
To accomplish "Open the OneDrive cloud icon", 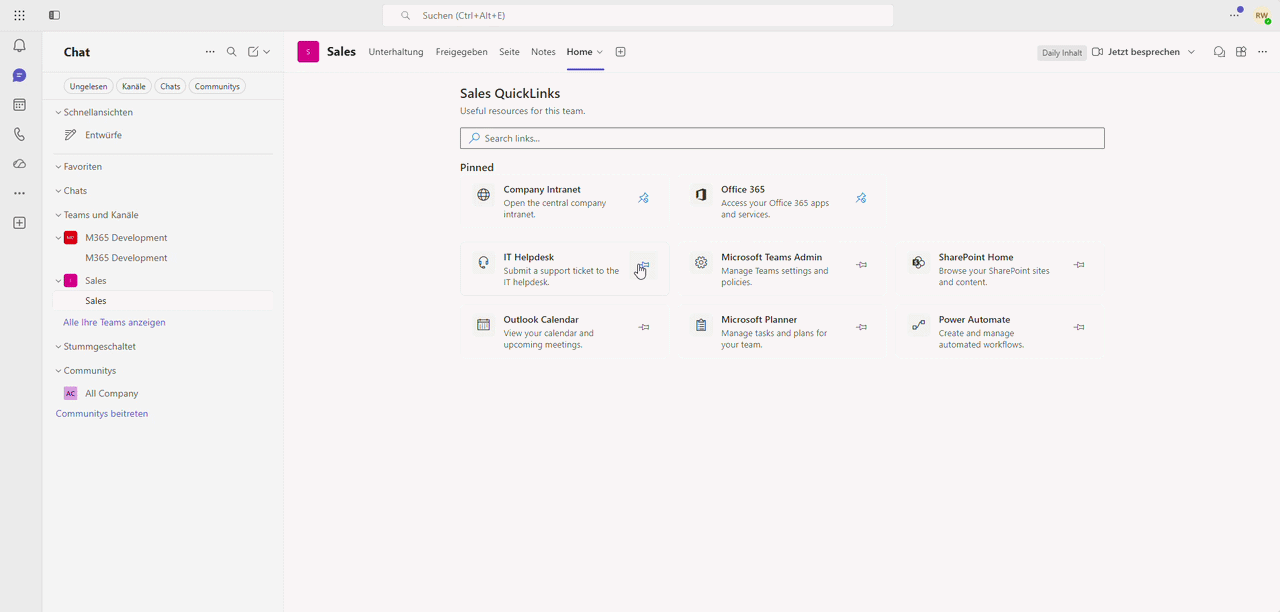I will pos(19,164).
